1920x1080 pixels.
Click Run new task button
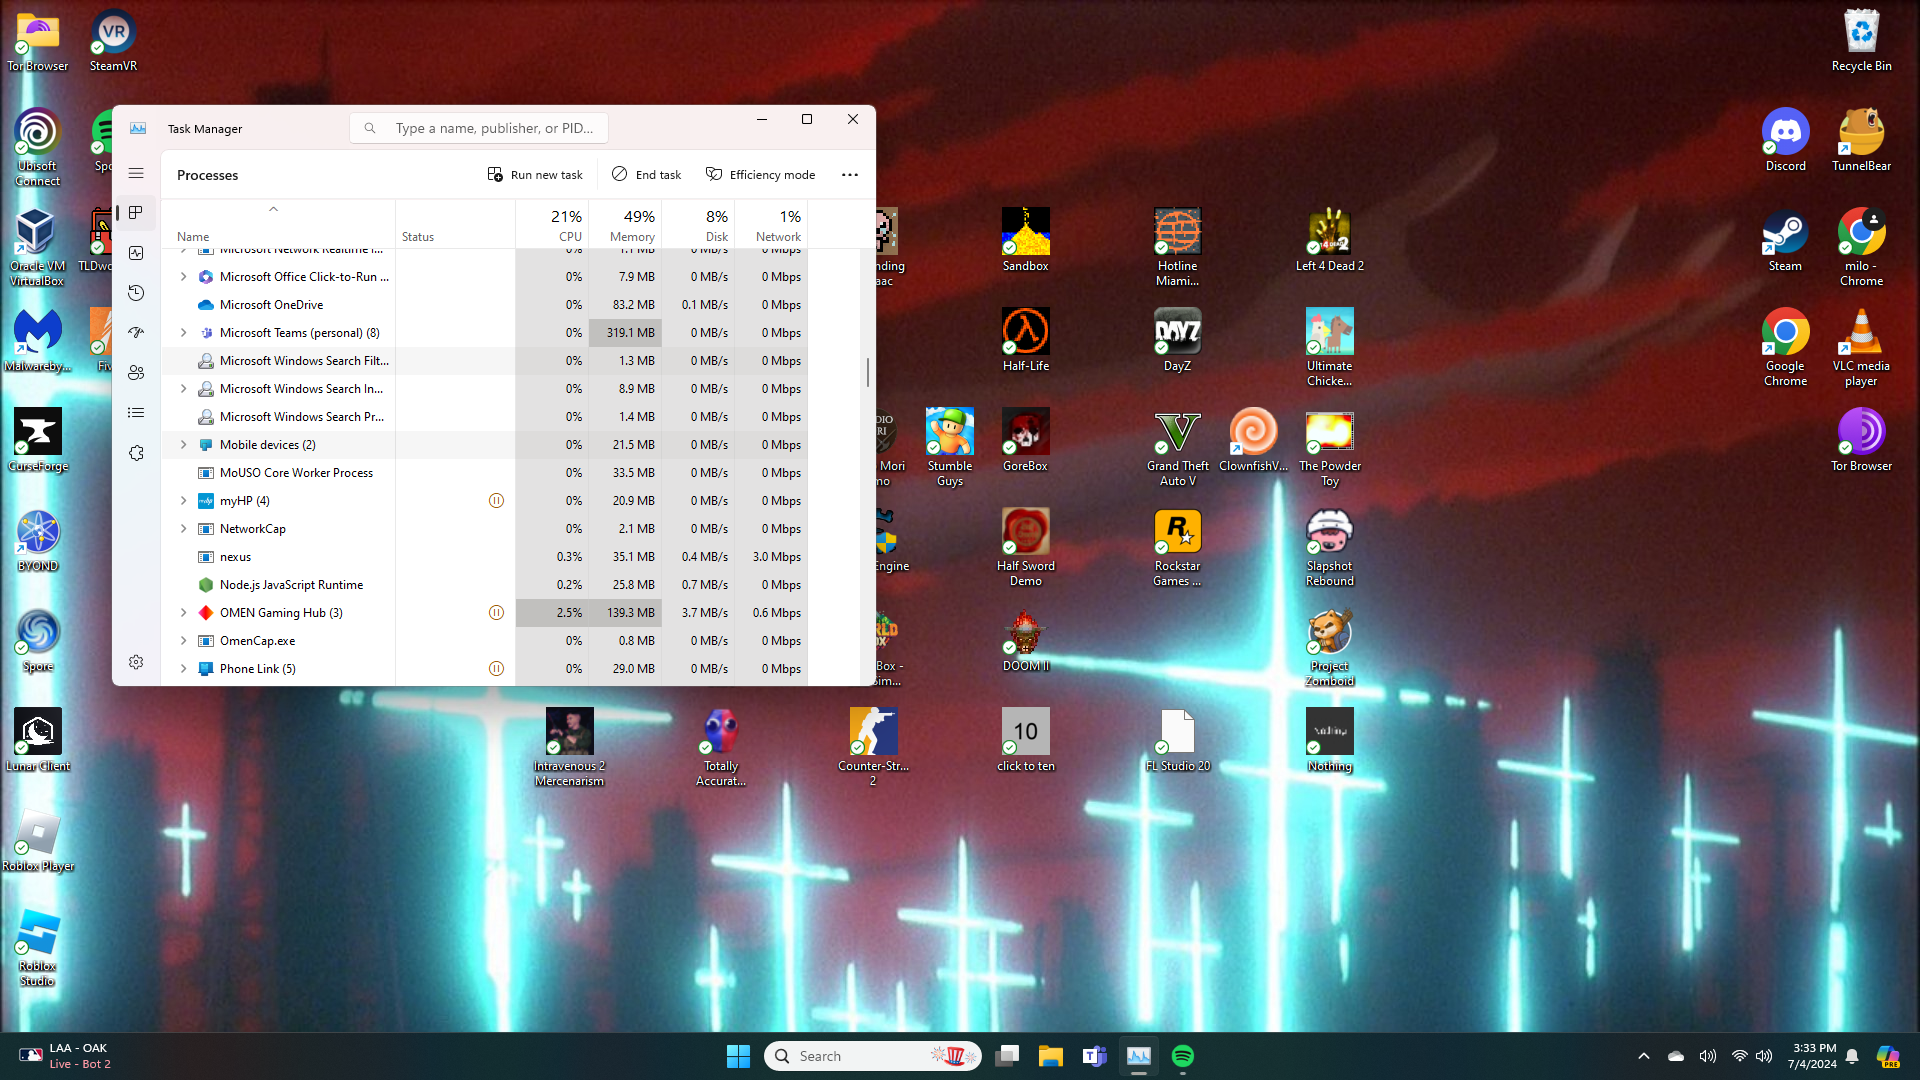(x=535, y=174)
